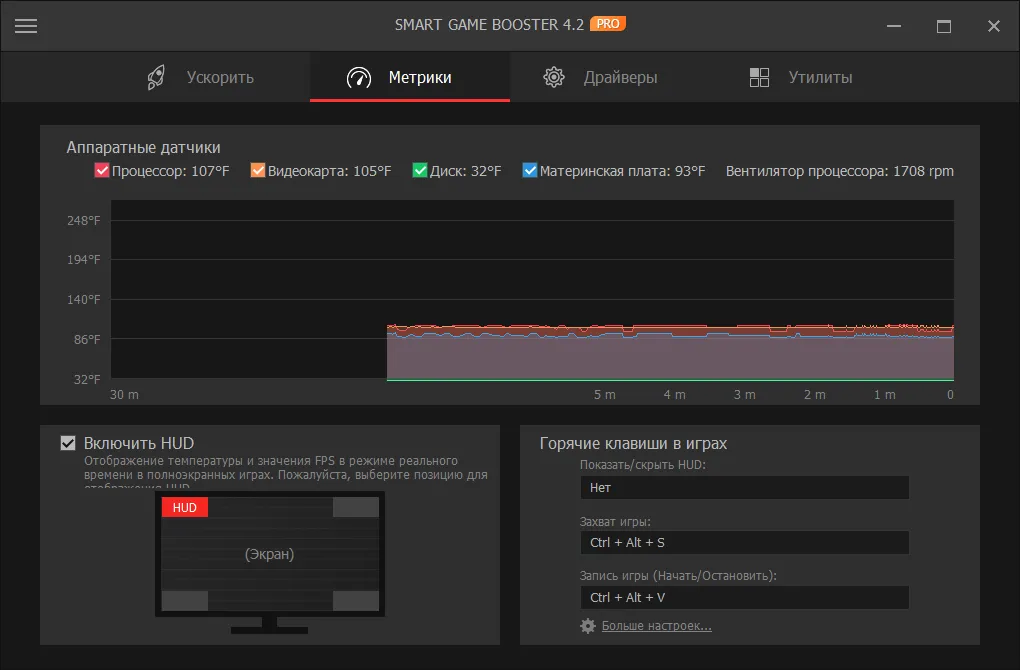Toggle the Видеокарта sensor checkbox
The width and height of the screenshot is (1020, 670).
pyautogui.click(x=258, y=171)
